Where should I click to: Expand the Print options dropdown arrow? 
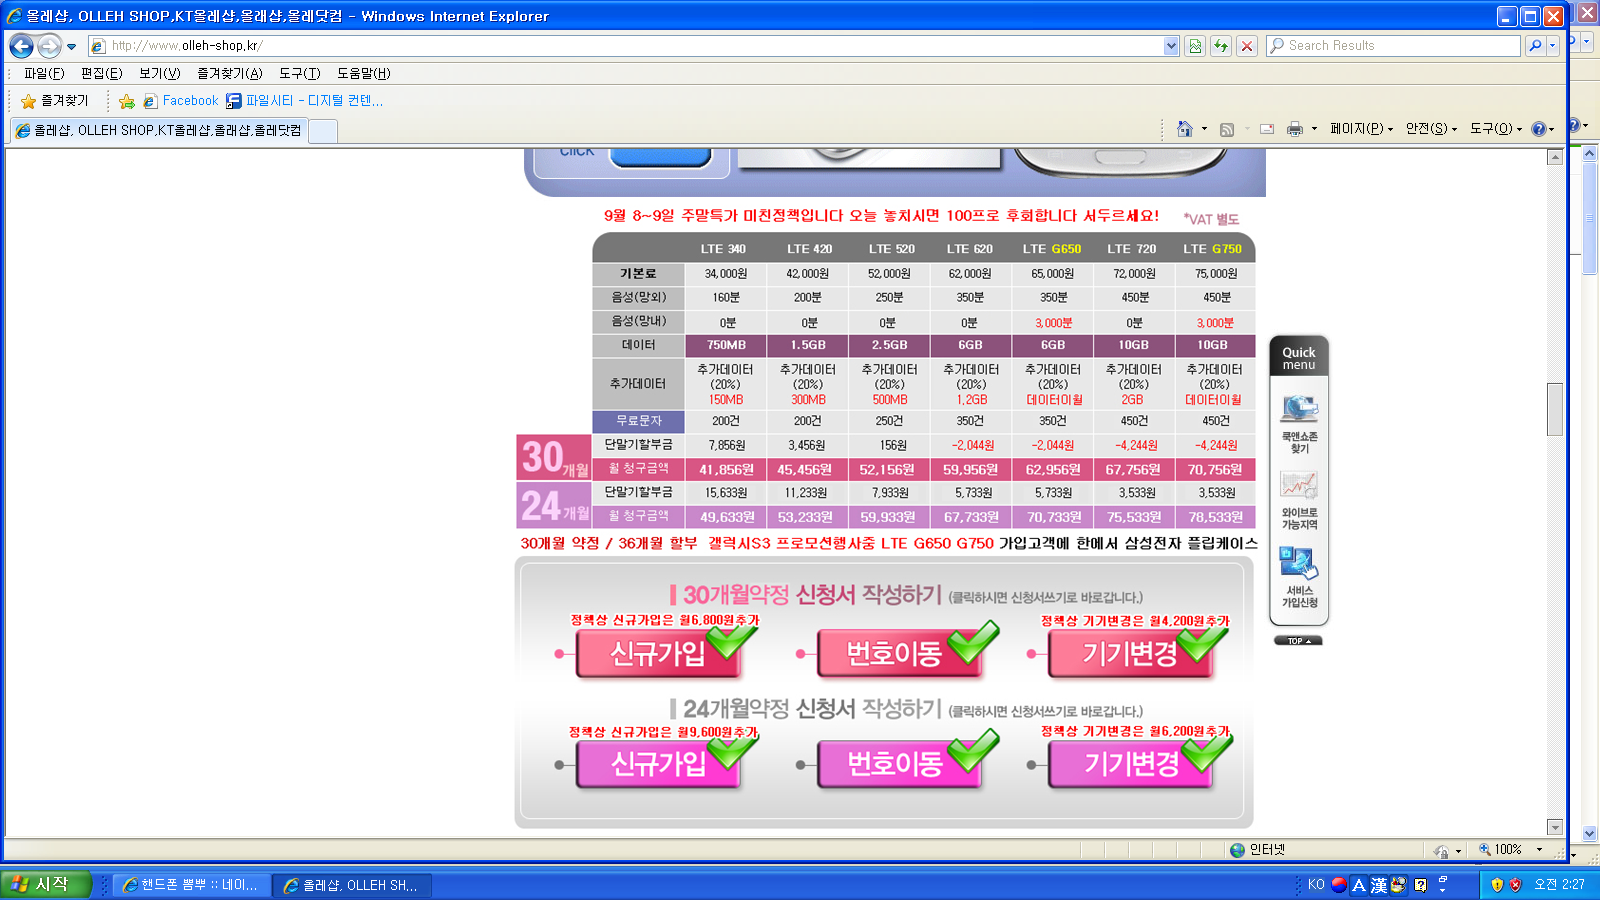(x=1314, y=129)
